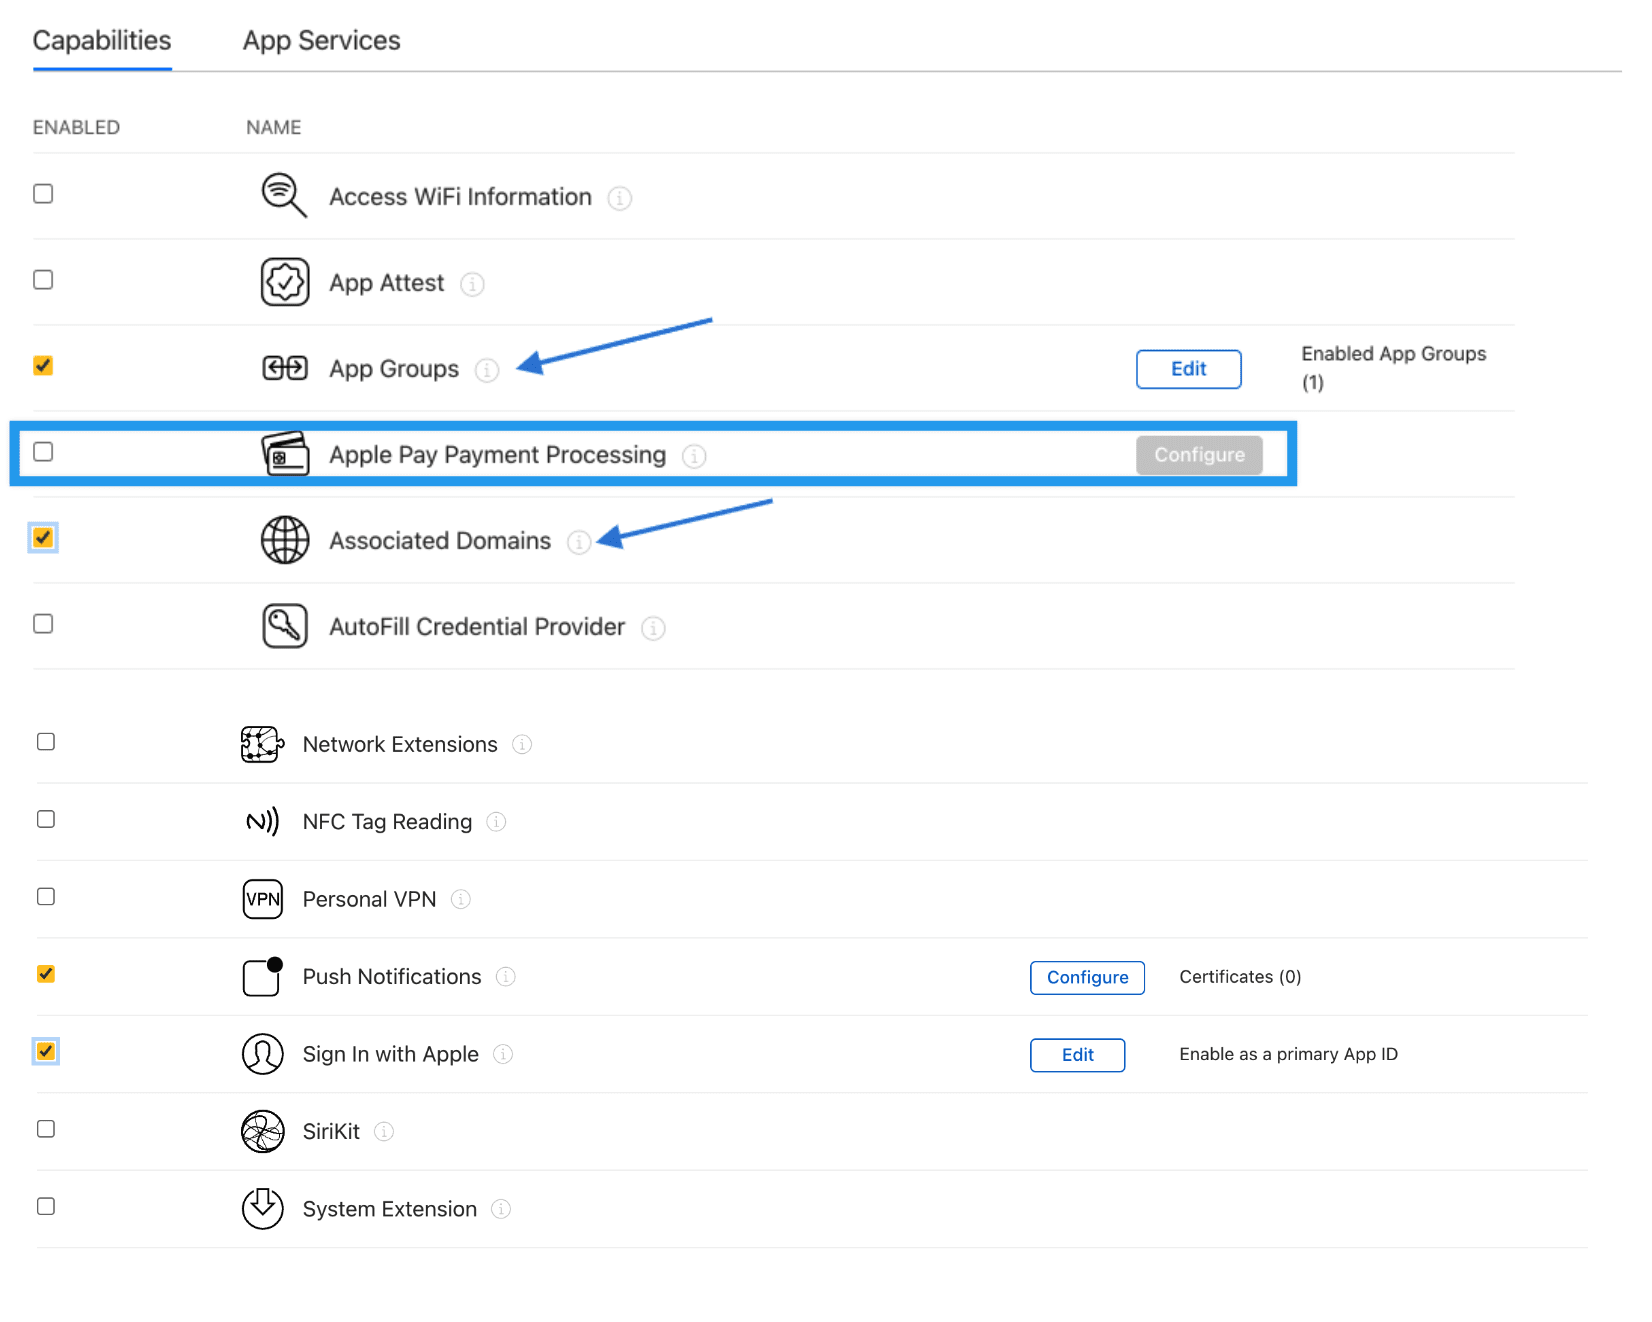Click the Access WiFi Information icon
Image resolution: width=1652 pixels, height=1322 pixels.
(x=283, y=195)
